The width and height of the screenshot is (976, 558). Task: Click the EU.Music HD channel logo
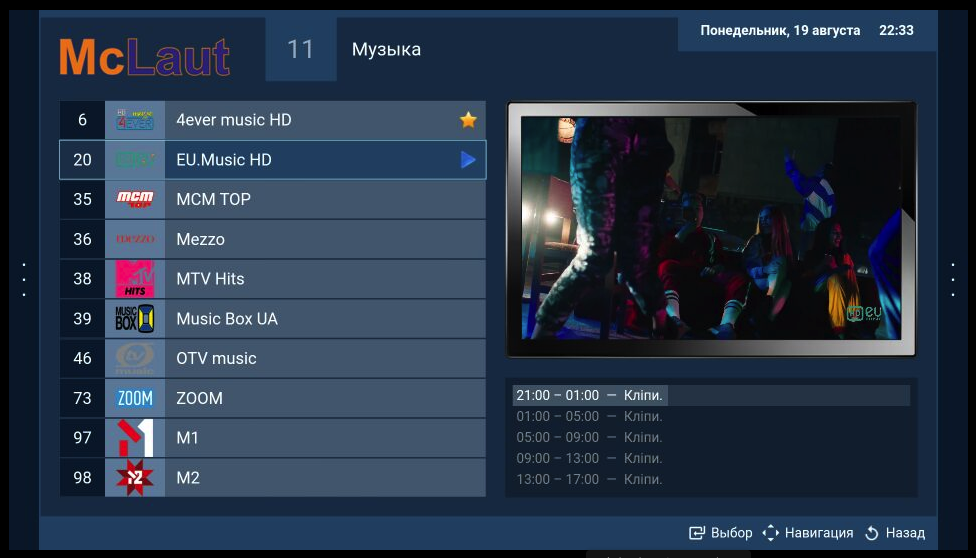[134, 159]
